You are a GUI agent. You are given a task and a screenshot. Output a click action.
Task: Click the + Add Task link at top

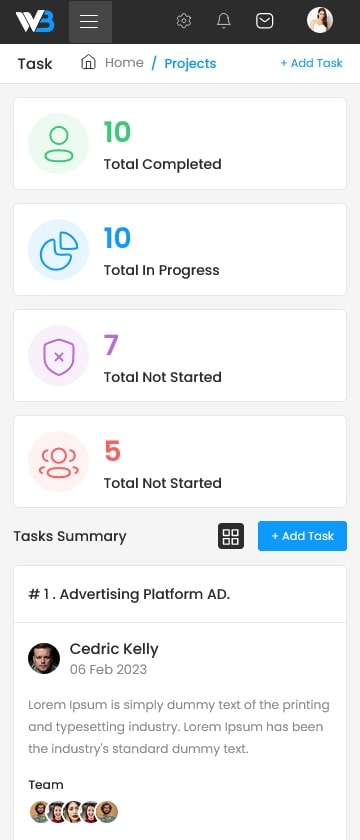coord(311,63)
